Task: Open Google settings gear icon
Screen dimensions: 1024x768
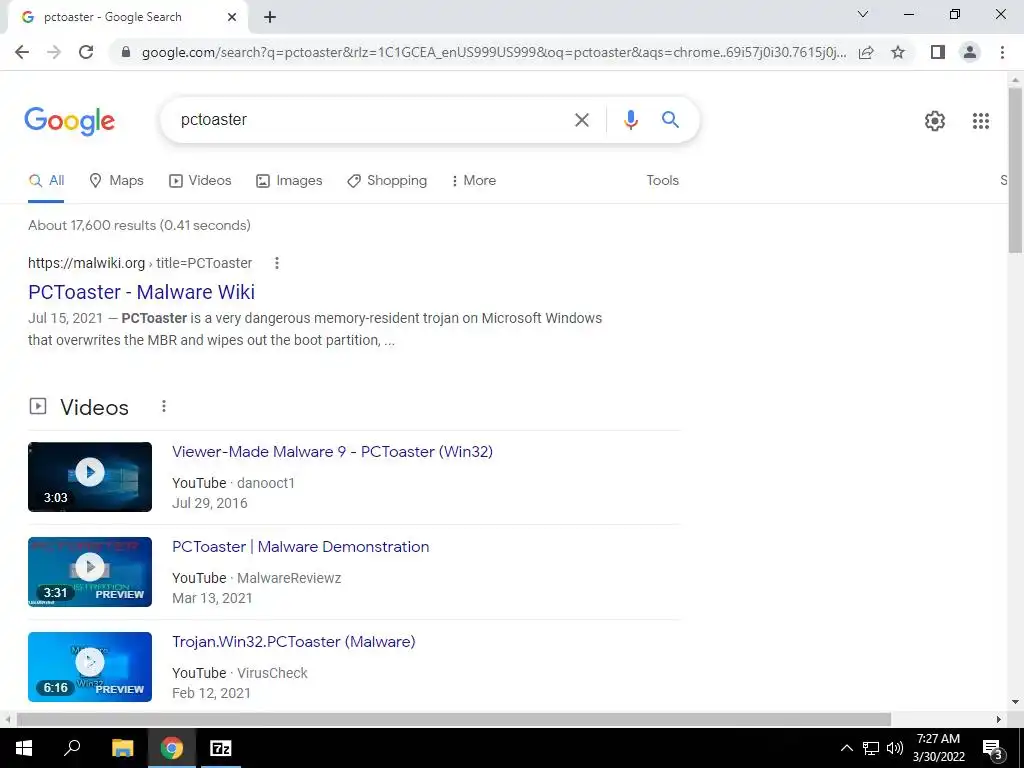Action: point(935,121)
